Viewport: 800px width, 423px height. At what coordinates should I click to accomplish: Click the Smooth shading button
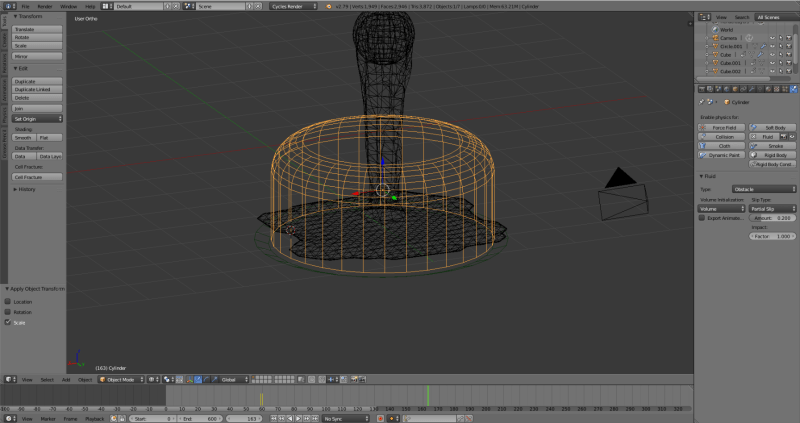coord(24,138)
